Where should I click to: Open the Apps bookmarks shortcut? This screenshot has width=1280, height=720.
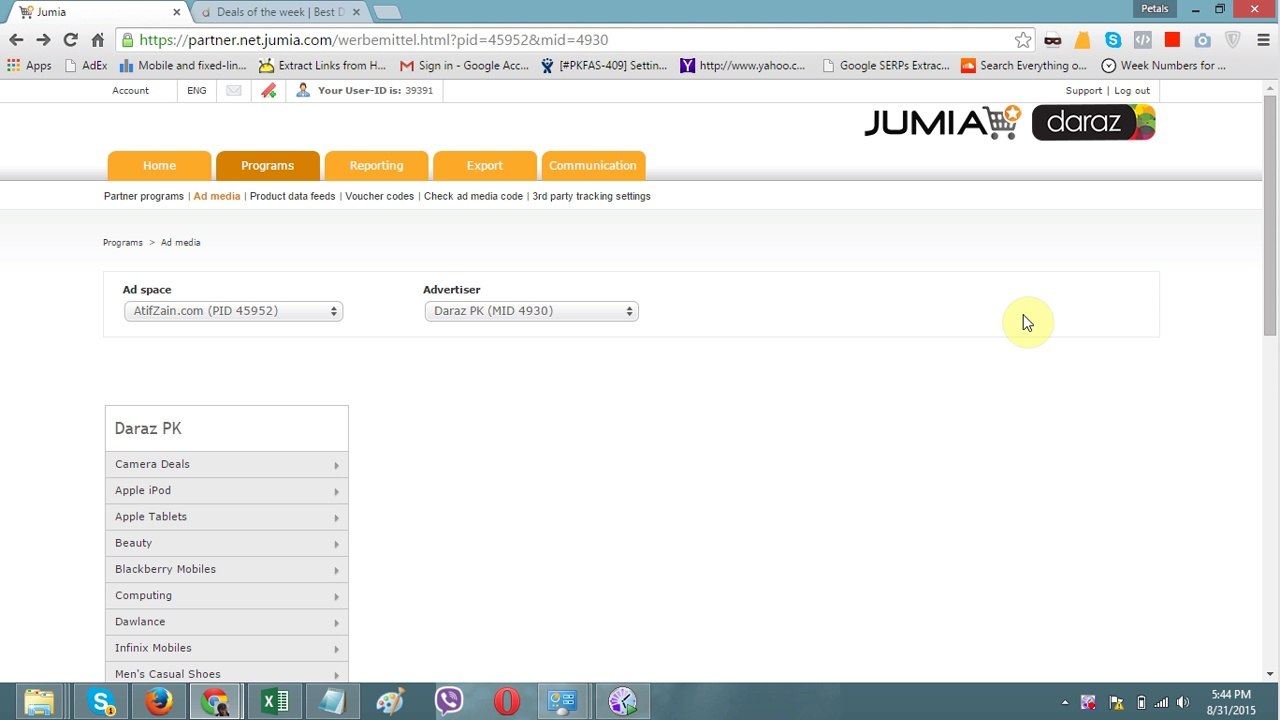(x=29, y=66)
